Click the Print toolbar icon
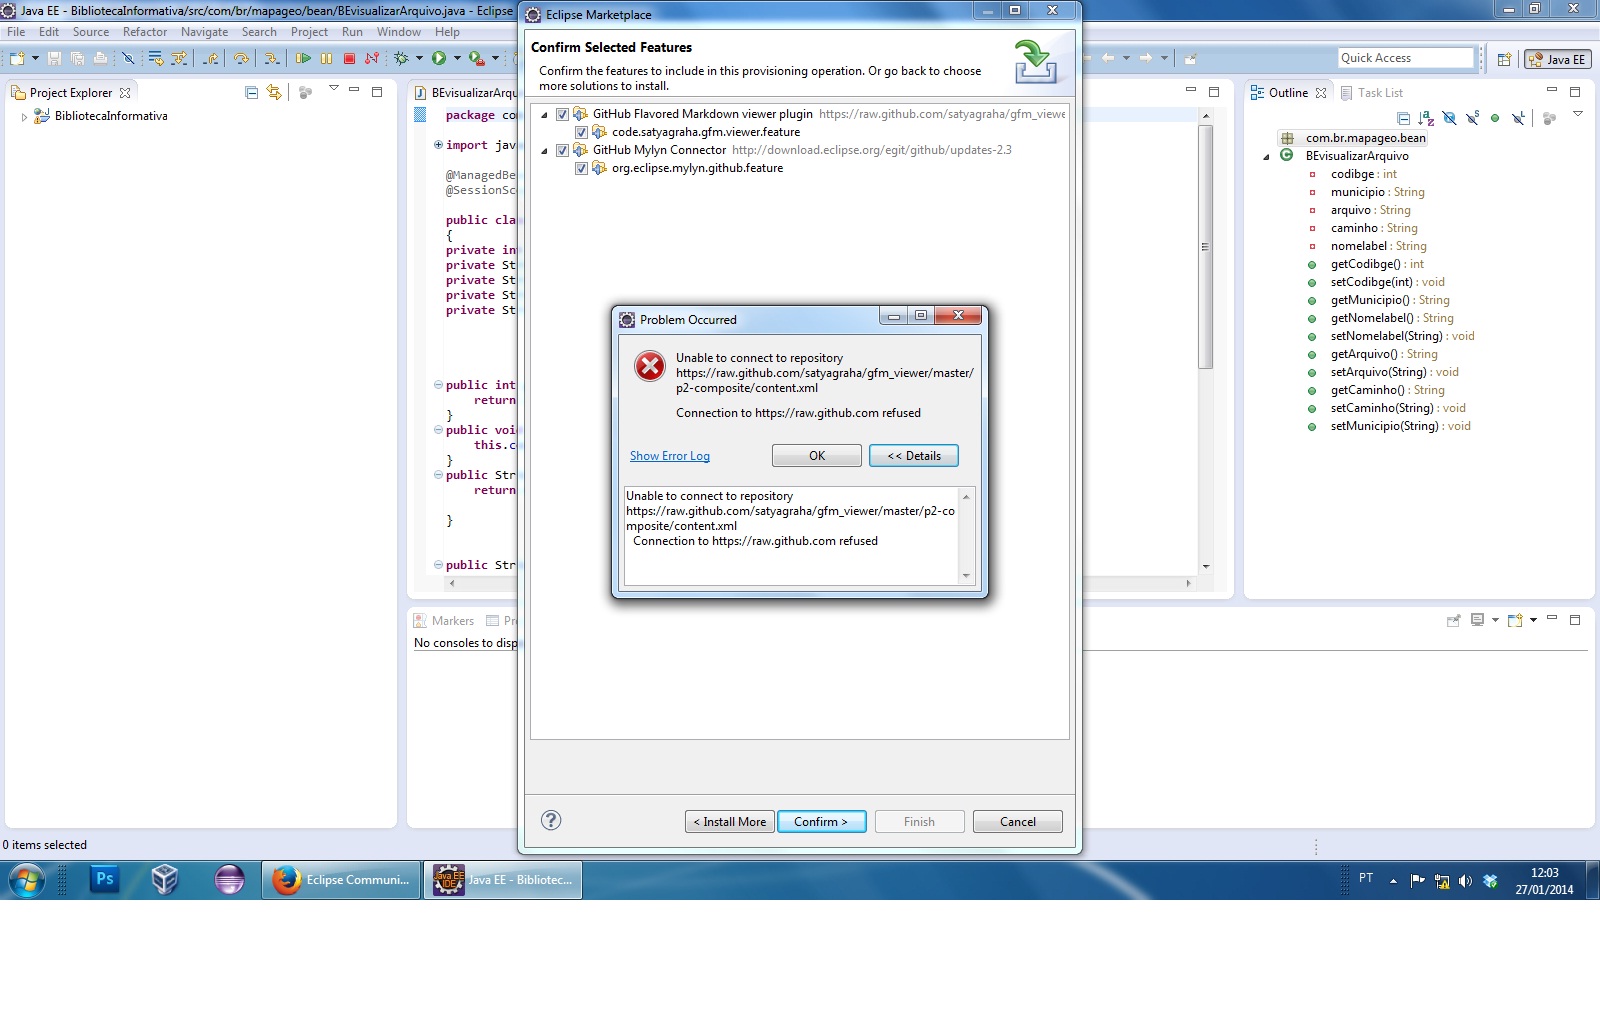The image size is (1600, 1010). 100,58
